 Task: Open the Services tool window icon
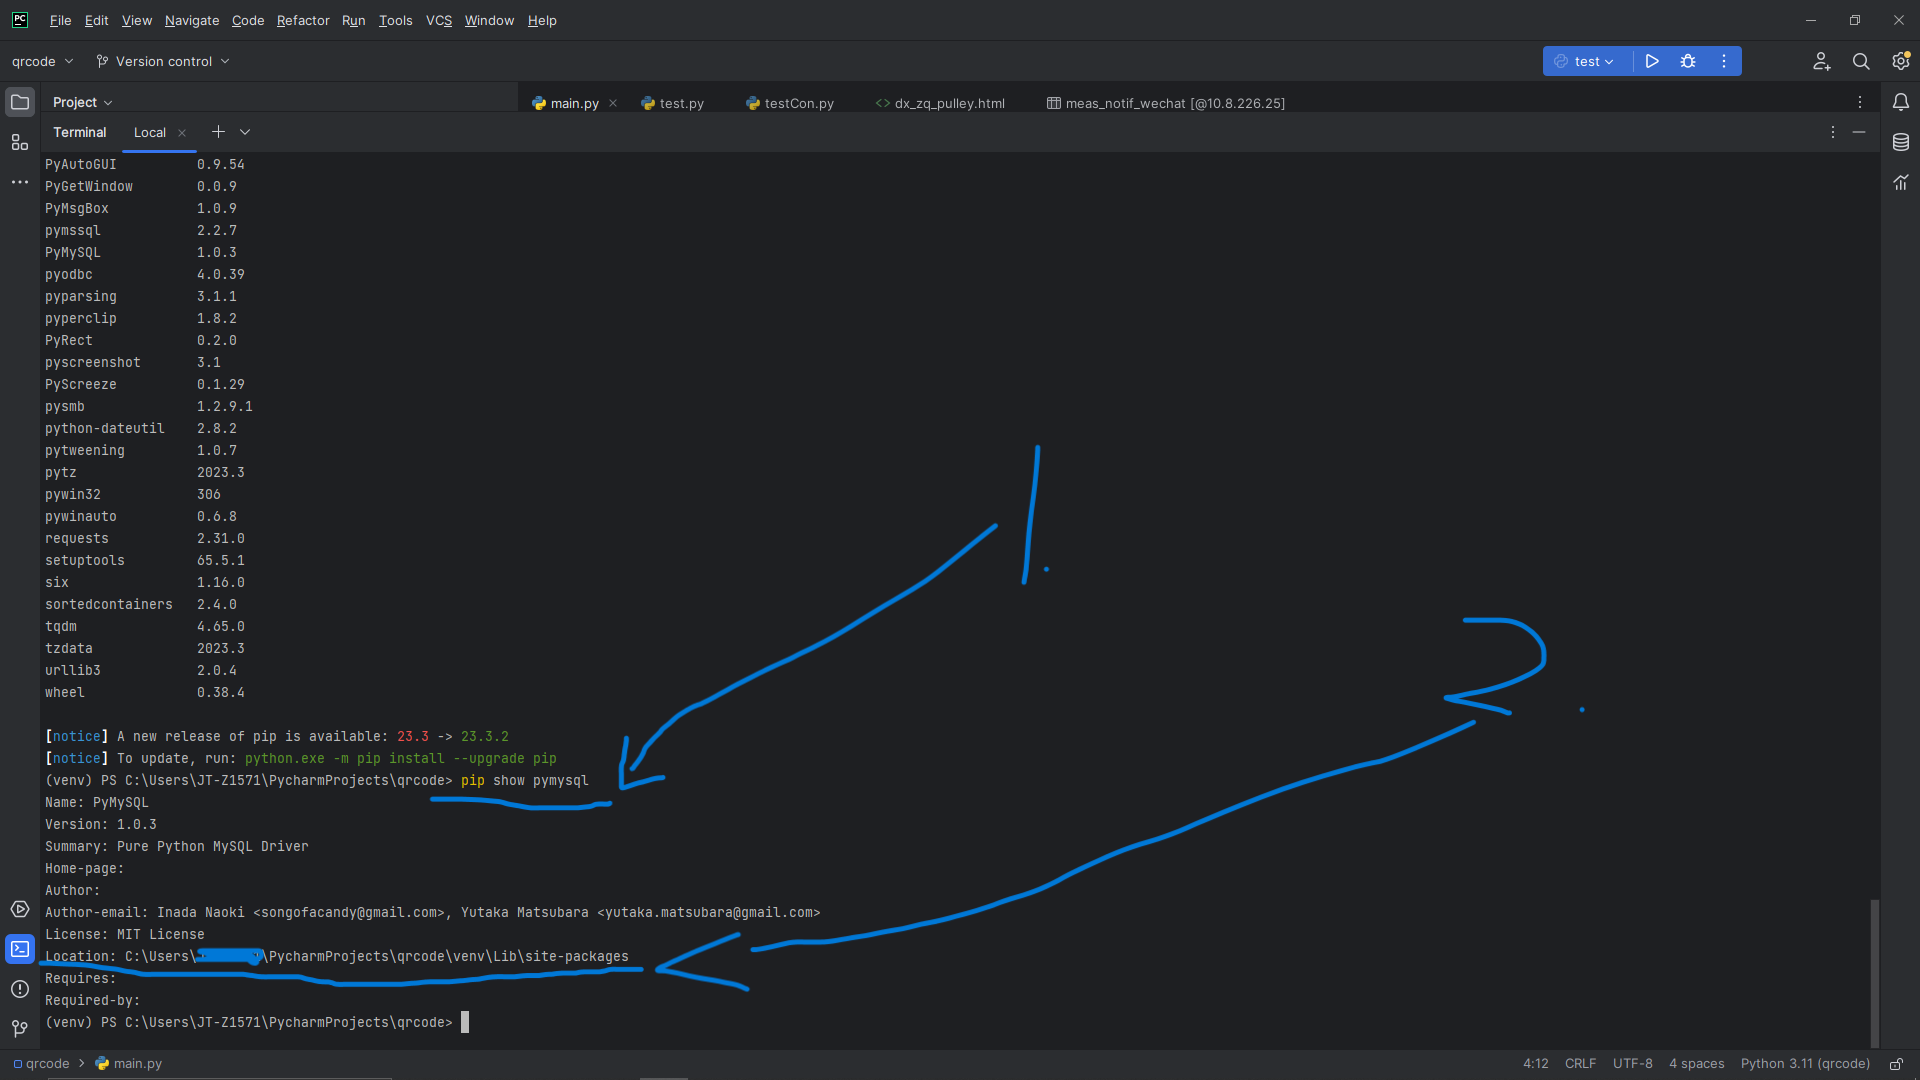(x=20, y=909)
